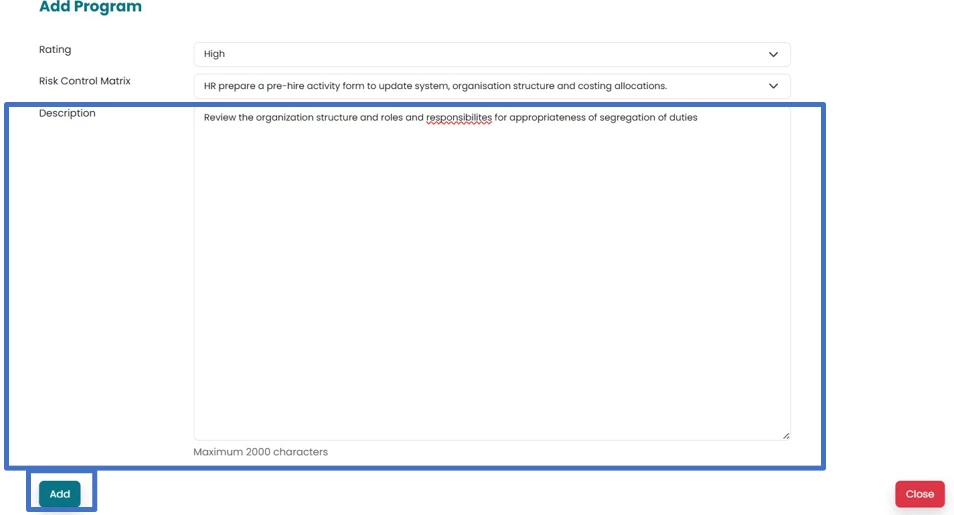Click the chevron arrow in Risk Control Matrix field
The height and width of the screenshot is (515, 954).
point(773,86)
